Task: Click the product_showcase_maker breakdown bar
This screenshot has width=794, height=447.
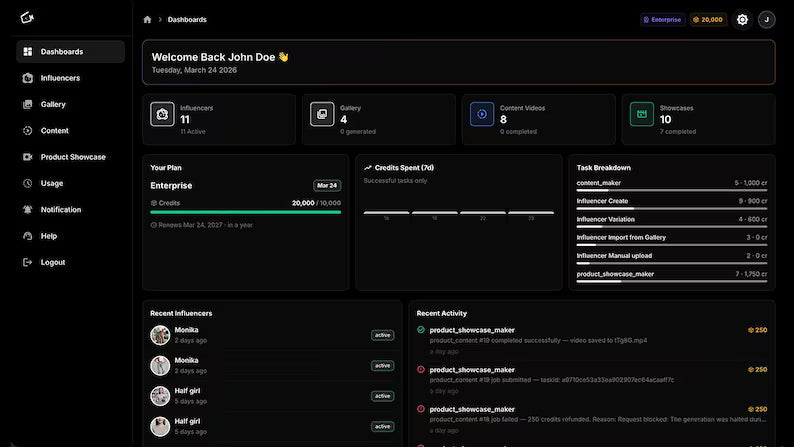Action: (671, 281)
